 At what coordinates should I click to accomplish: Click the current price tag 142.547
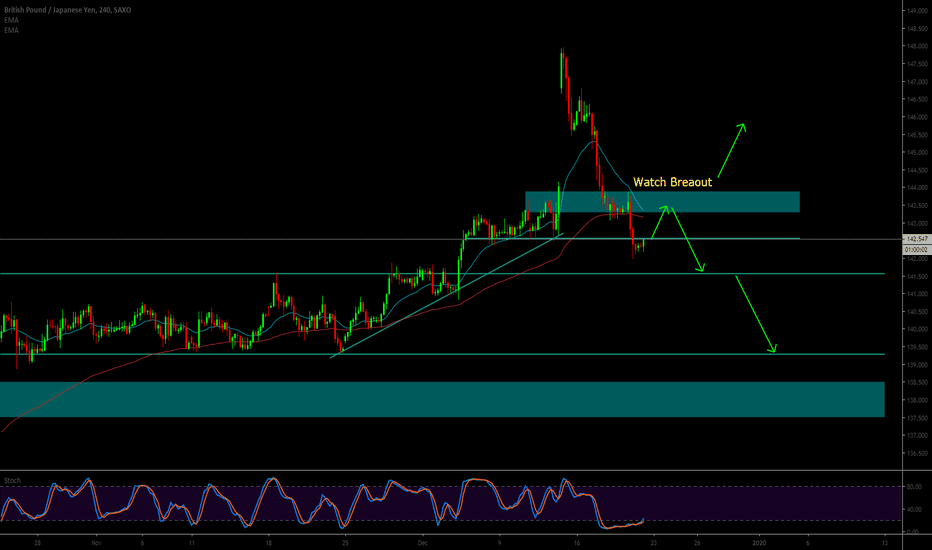(916, 240)
